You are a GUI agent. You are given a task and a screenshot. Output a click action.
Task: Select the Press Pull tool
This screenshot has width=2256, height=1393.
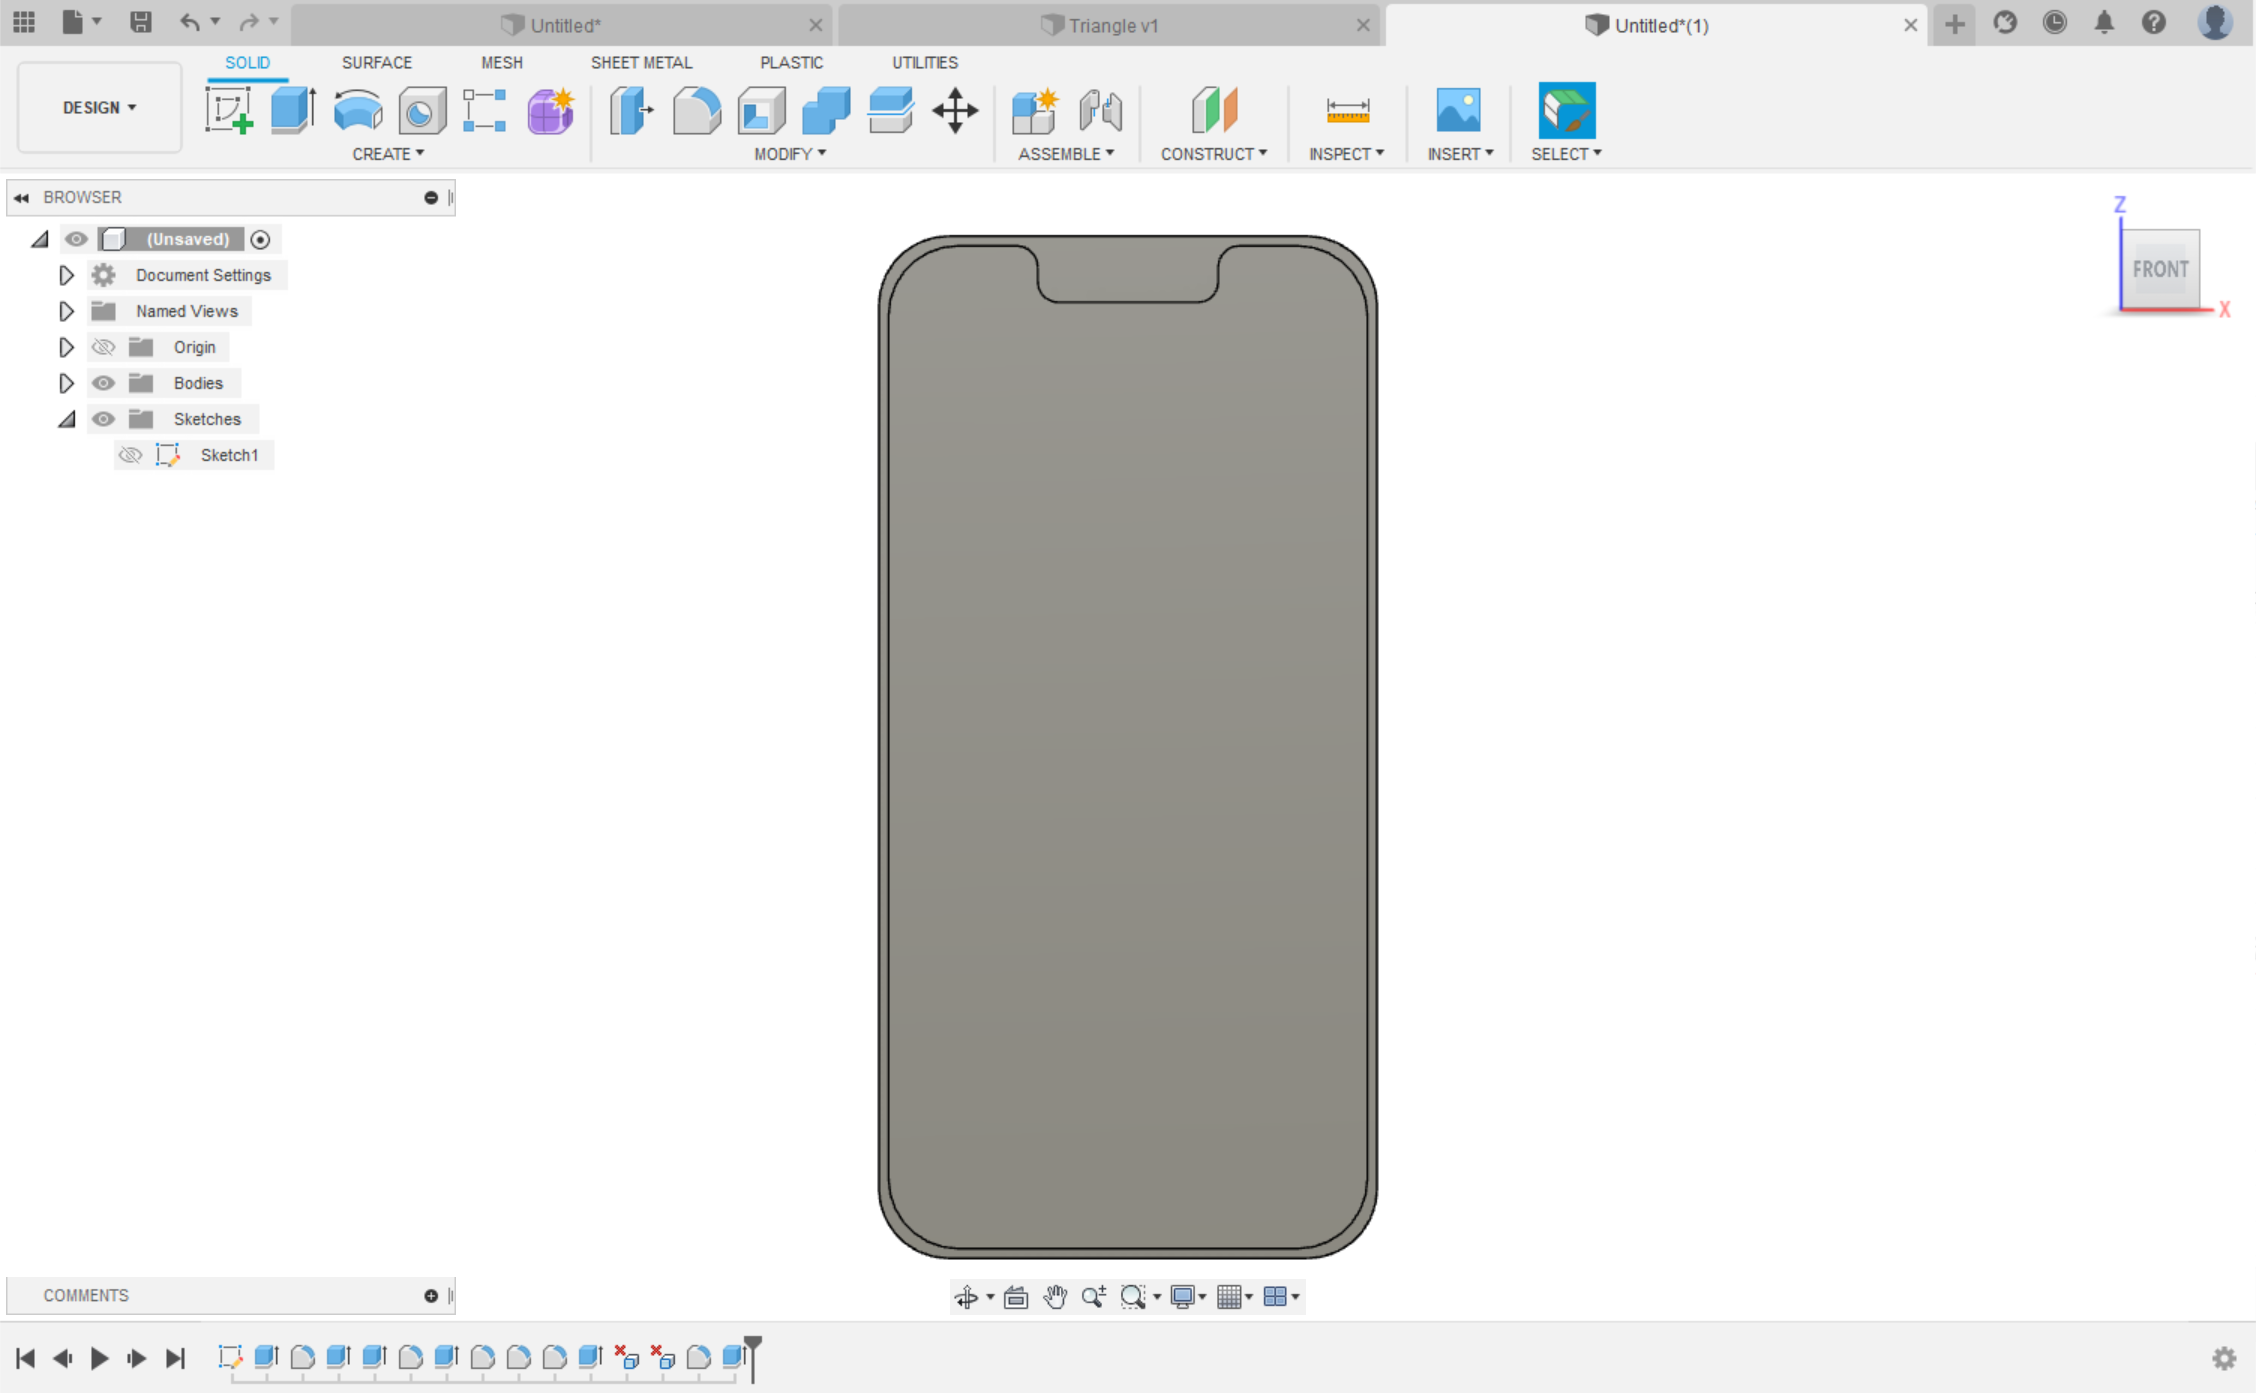click(x=632, y=110)
